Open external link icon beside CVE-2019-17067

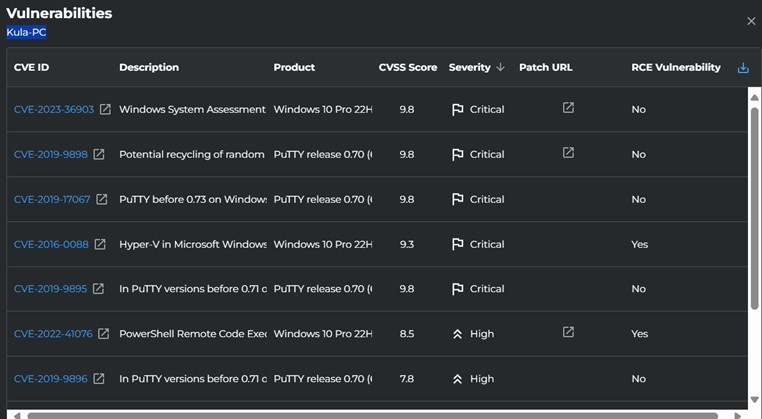[x=102, y=199]
